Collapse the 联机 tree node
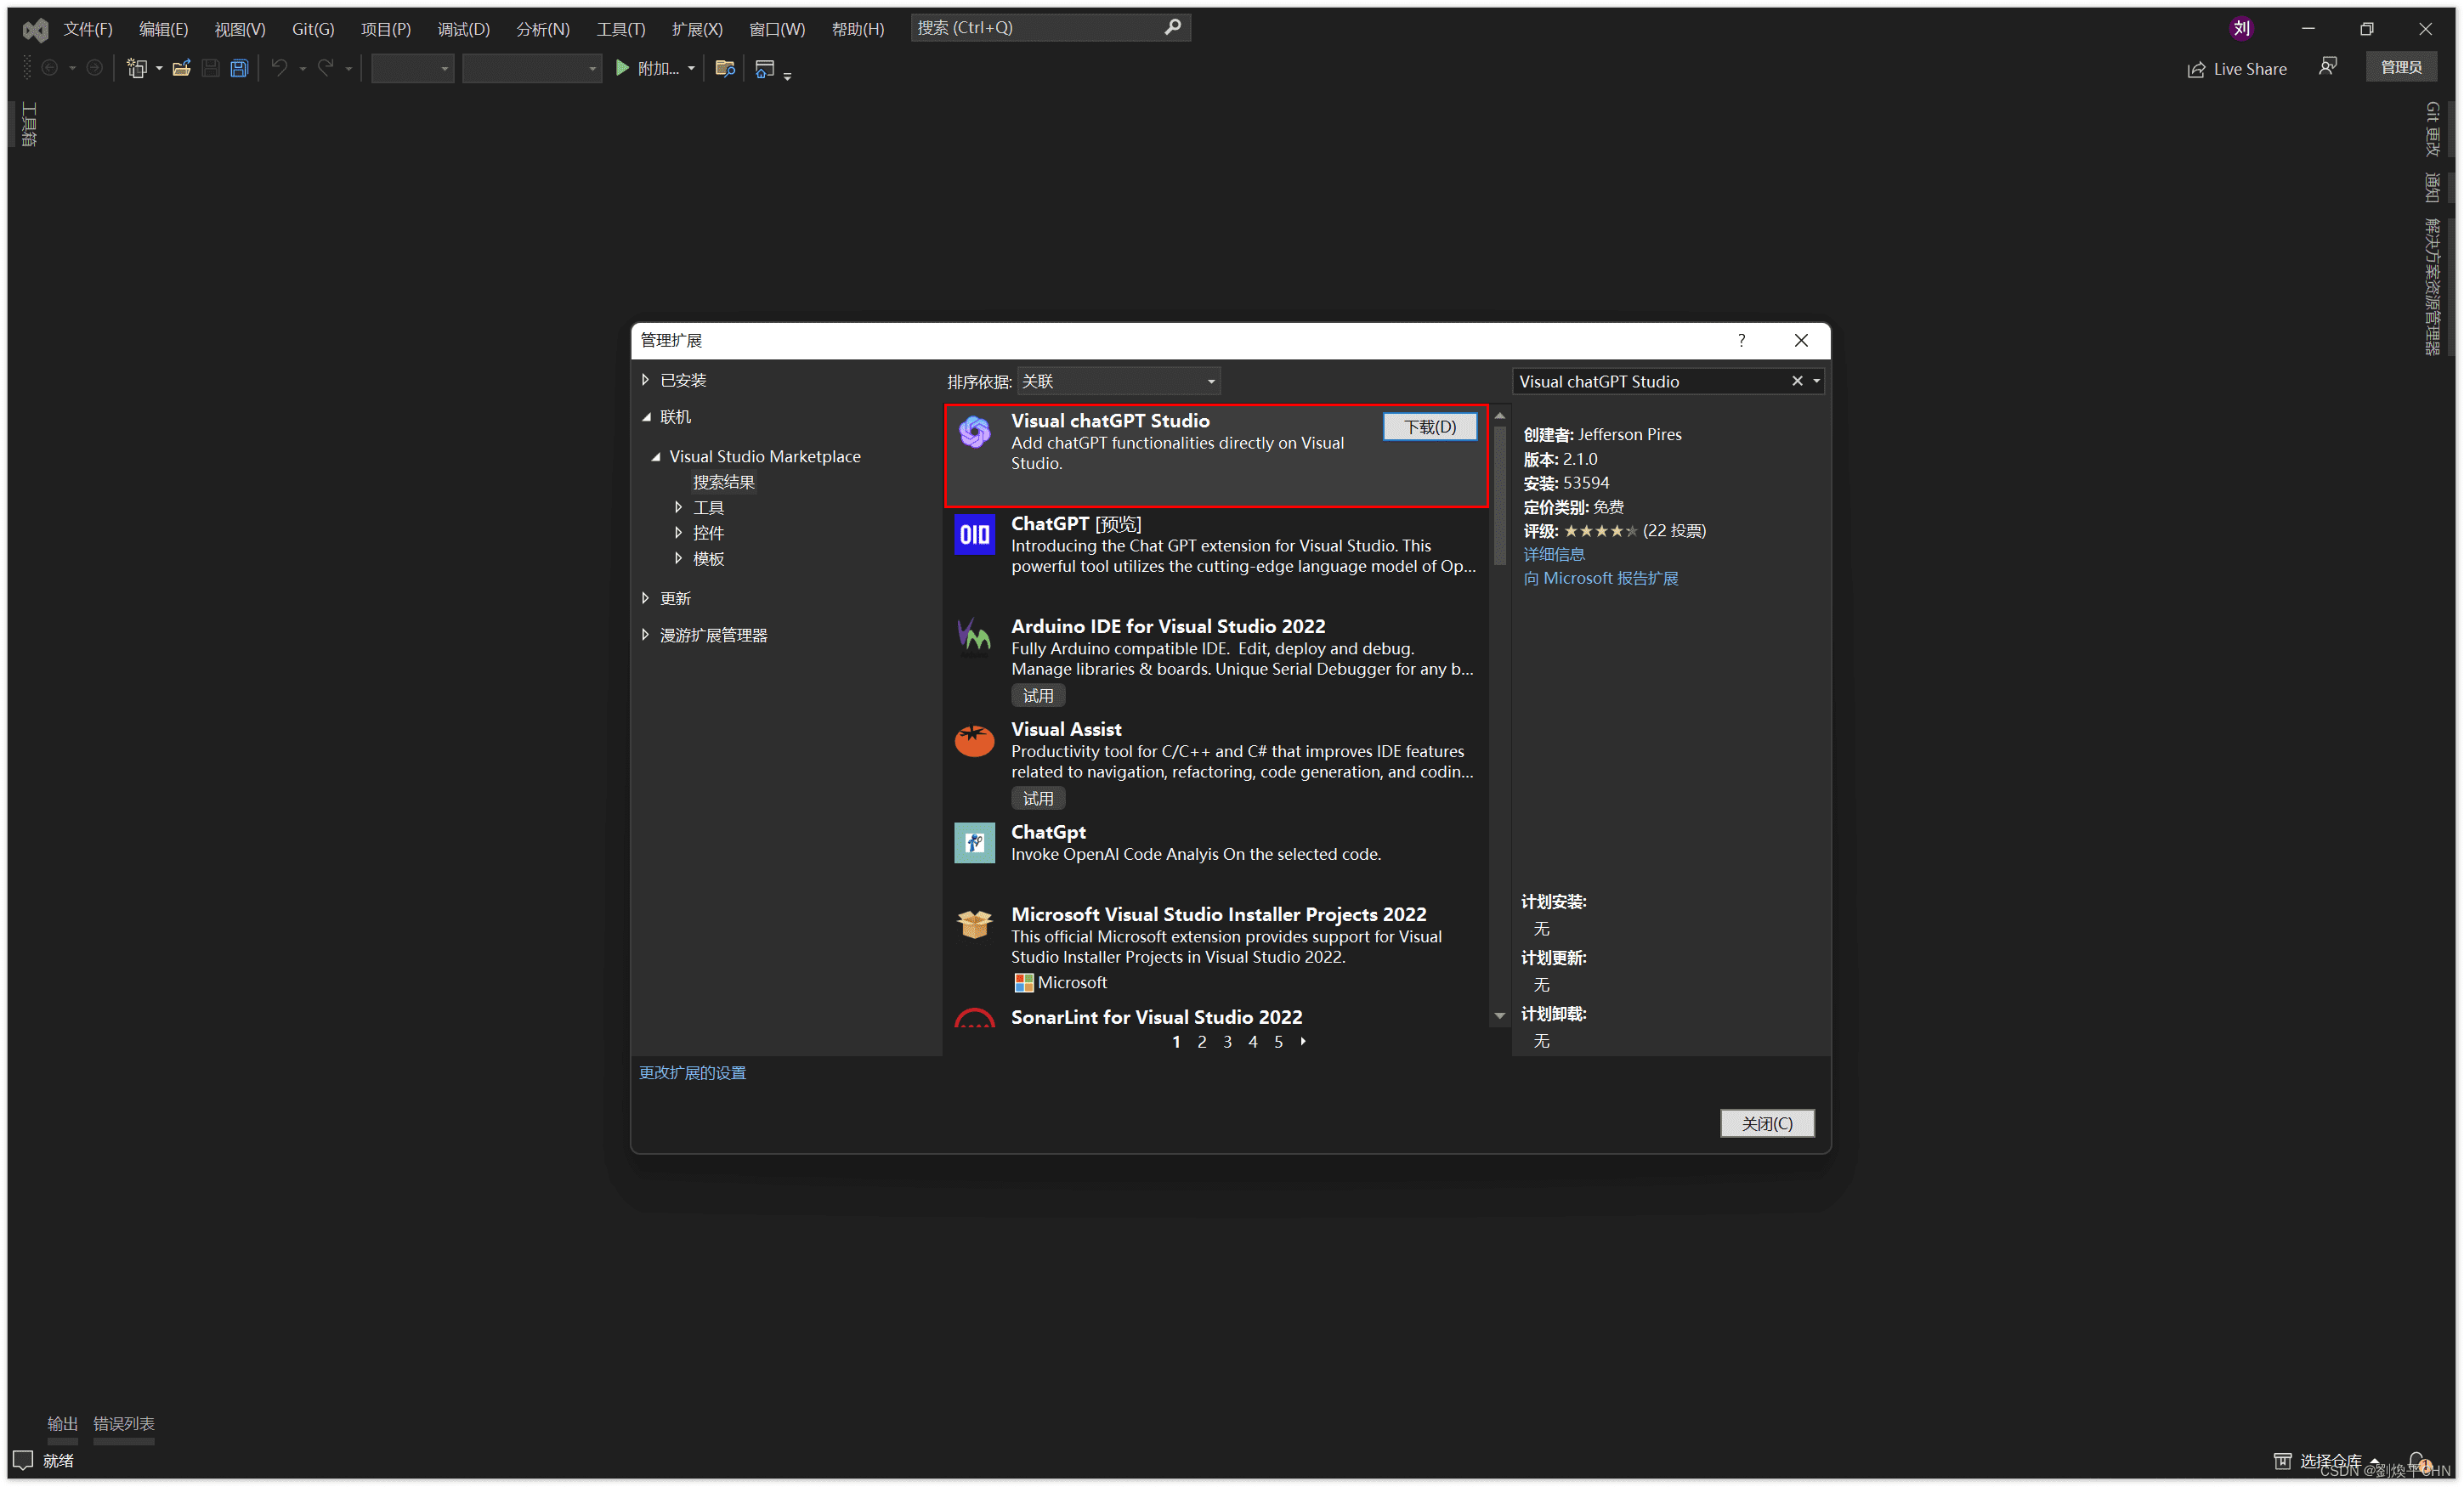The width and height of the screenshot is (2464, 1487). pyautogui.click(x=646, y=417)
